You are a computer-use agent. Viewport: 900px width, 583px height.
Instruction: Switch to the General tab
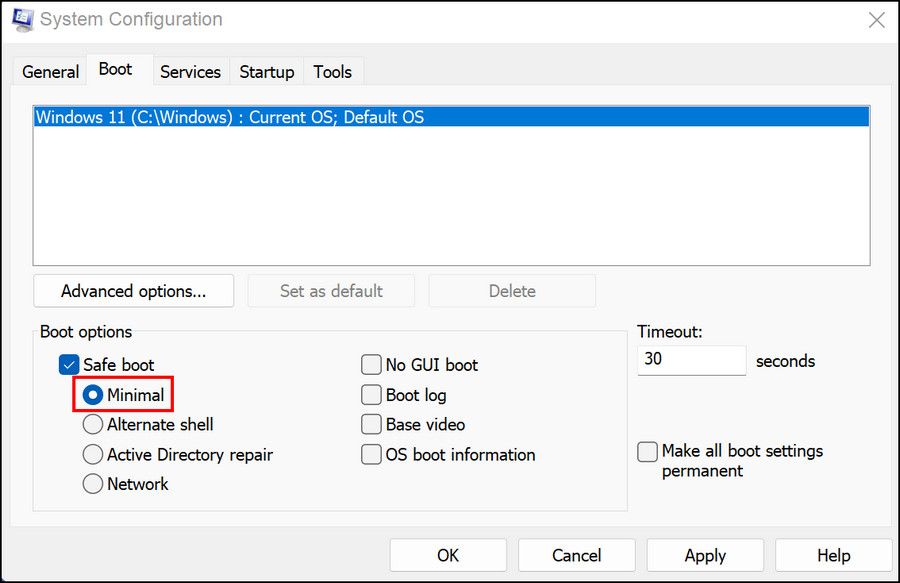point(50,72)
